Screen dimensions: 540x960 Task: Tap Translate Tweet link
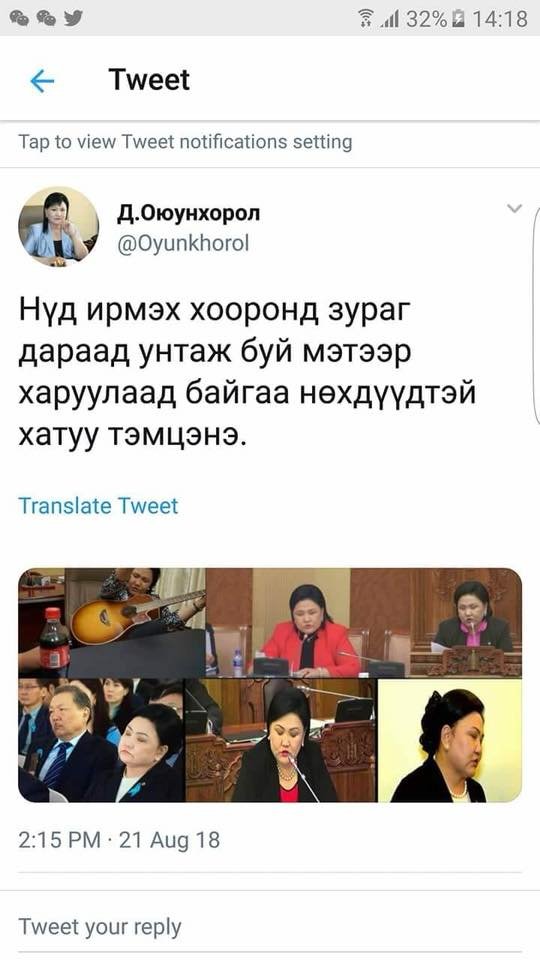(98, 506)
